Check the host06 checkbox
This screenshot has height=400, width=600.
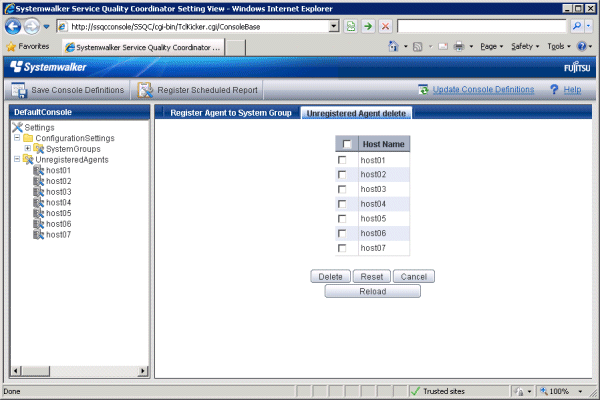coord(342,233)
